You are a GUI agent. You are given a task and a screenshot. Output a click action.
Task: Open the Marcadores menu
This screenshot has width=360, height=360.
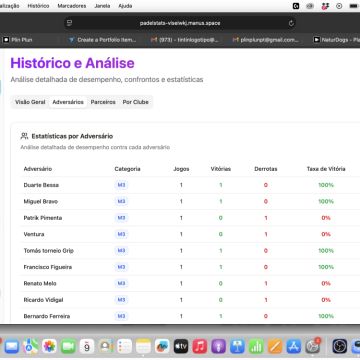point(72,6)
